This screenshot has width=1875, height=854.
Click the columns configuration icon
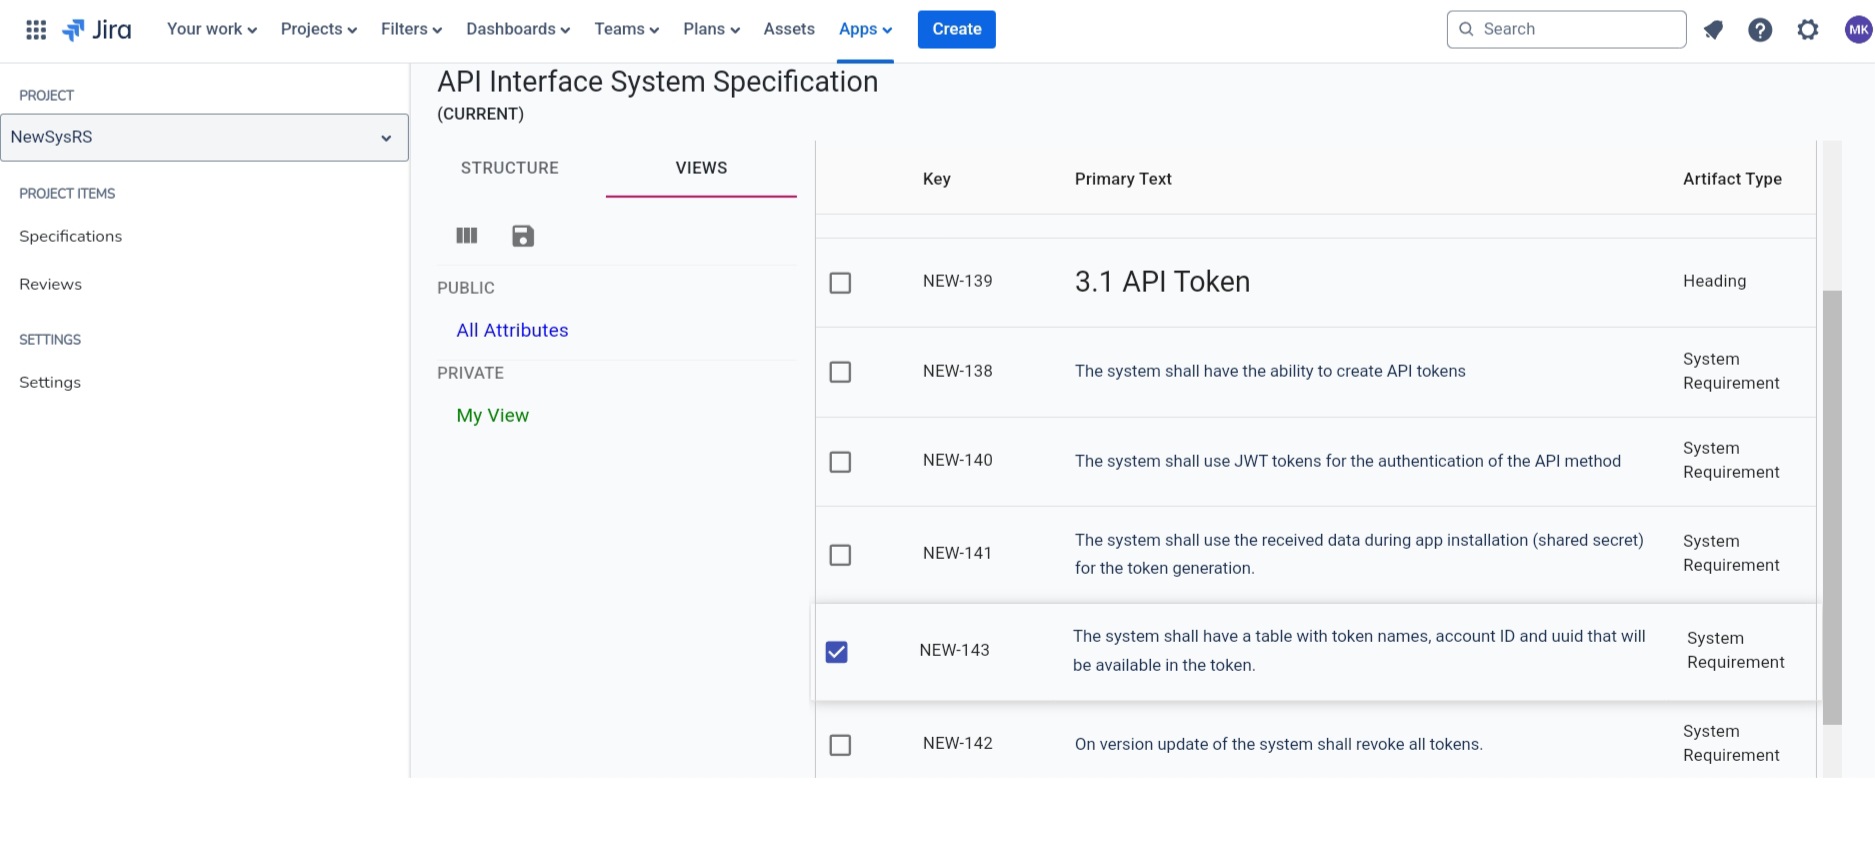[467, 236]
